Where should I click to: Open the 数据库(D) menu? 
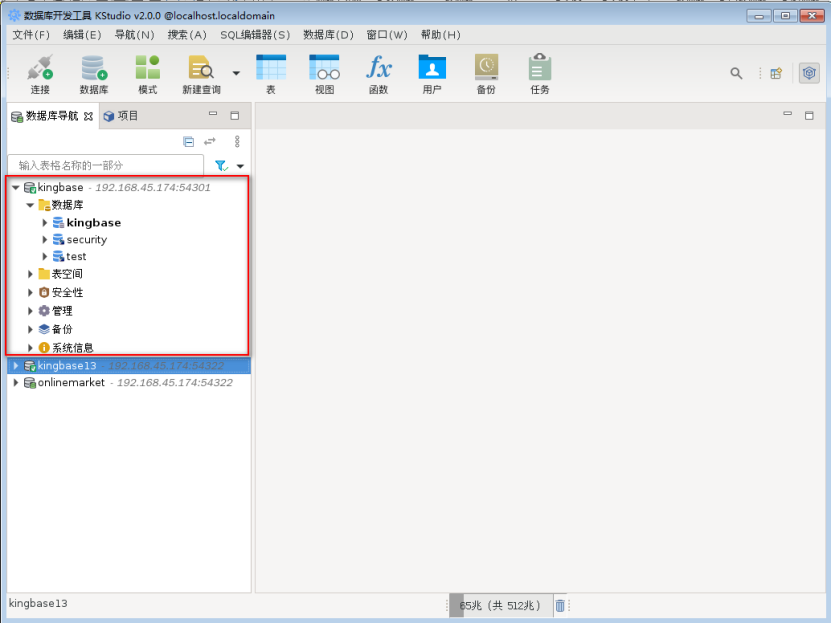tap(328, 35)
